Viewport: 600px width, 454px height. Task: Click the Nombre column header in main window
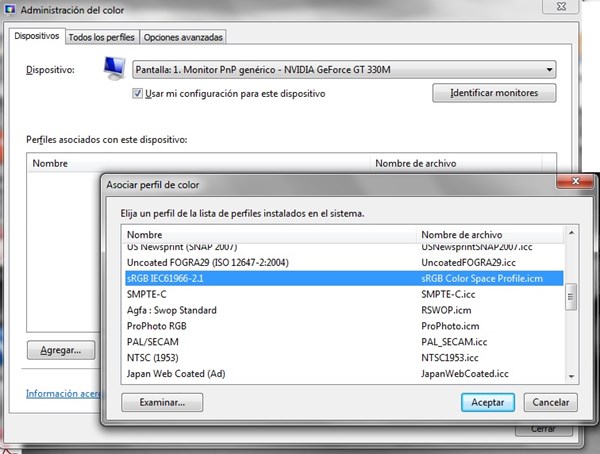coord(199,163)
